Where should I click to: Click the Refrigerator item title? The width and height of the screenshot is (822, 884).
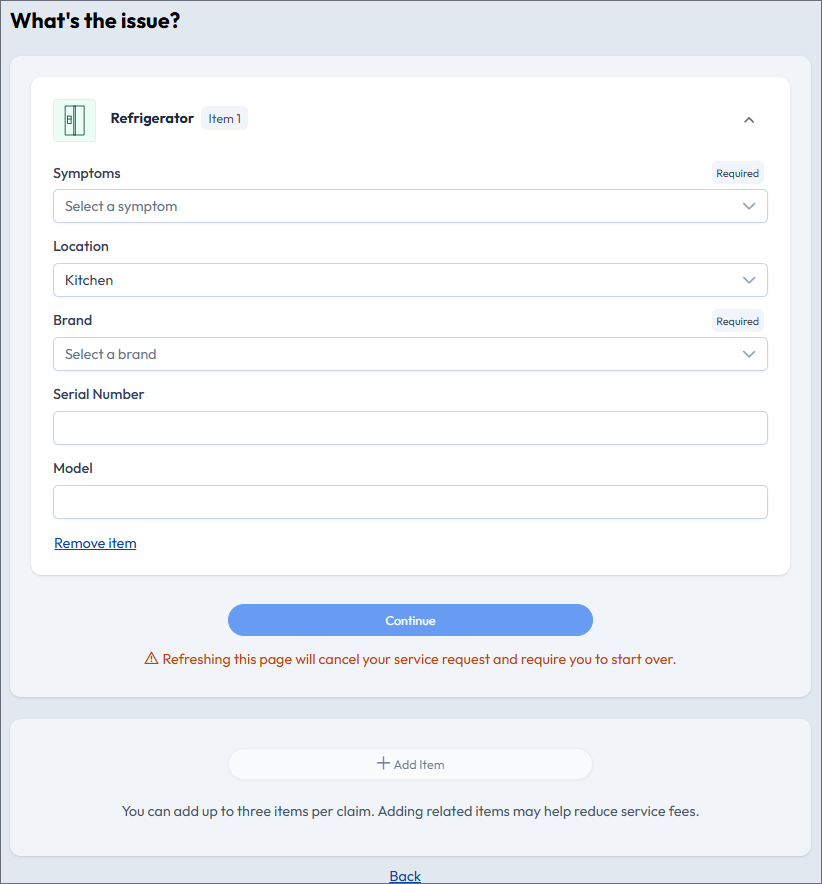pos(152,118)
